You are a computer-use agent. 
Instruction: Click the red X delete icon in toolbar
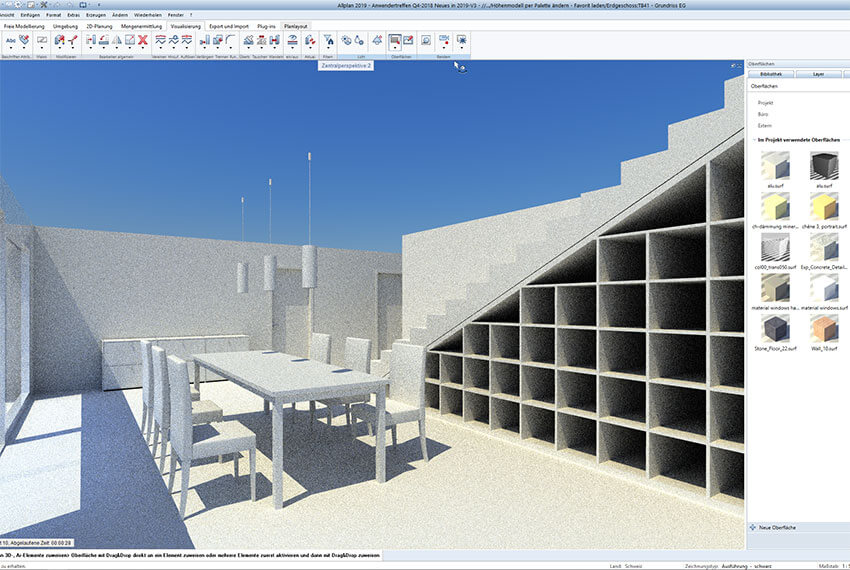[143, 41]
